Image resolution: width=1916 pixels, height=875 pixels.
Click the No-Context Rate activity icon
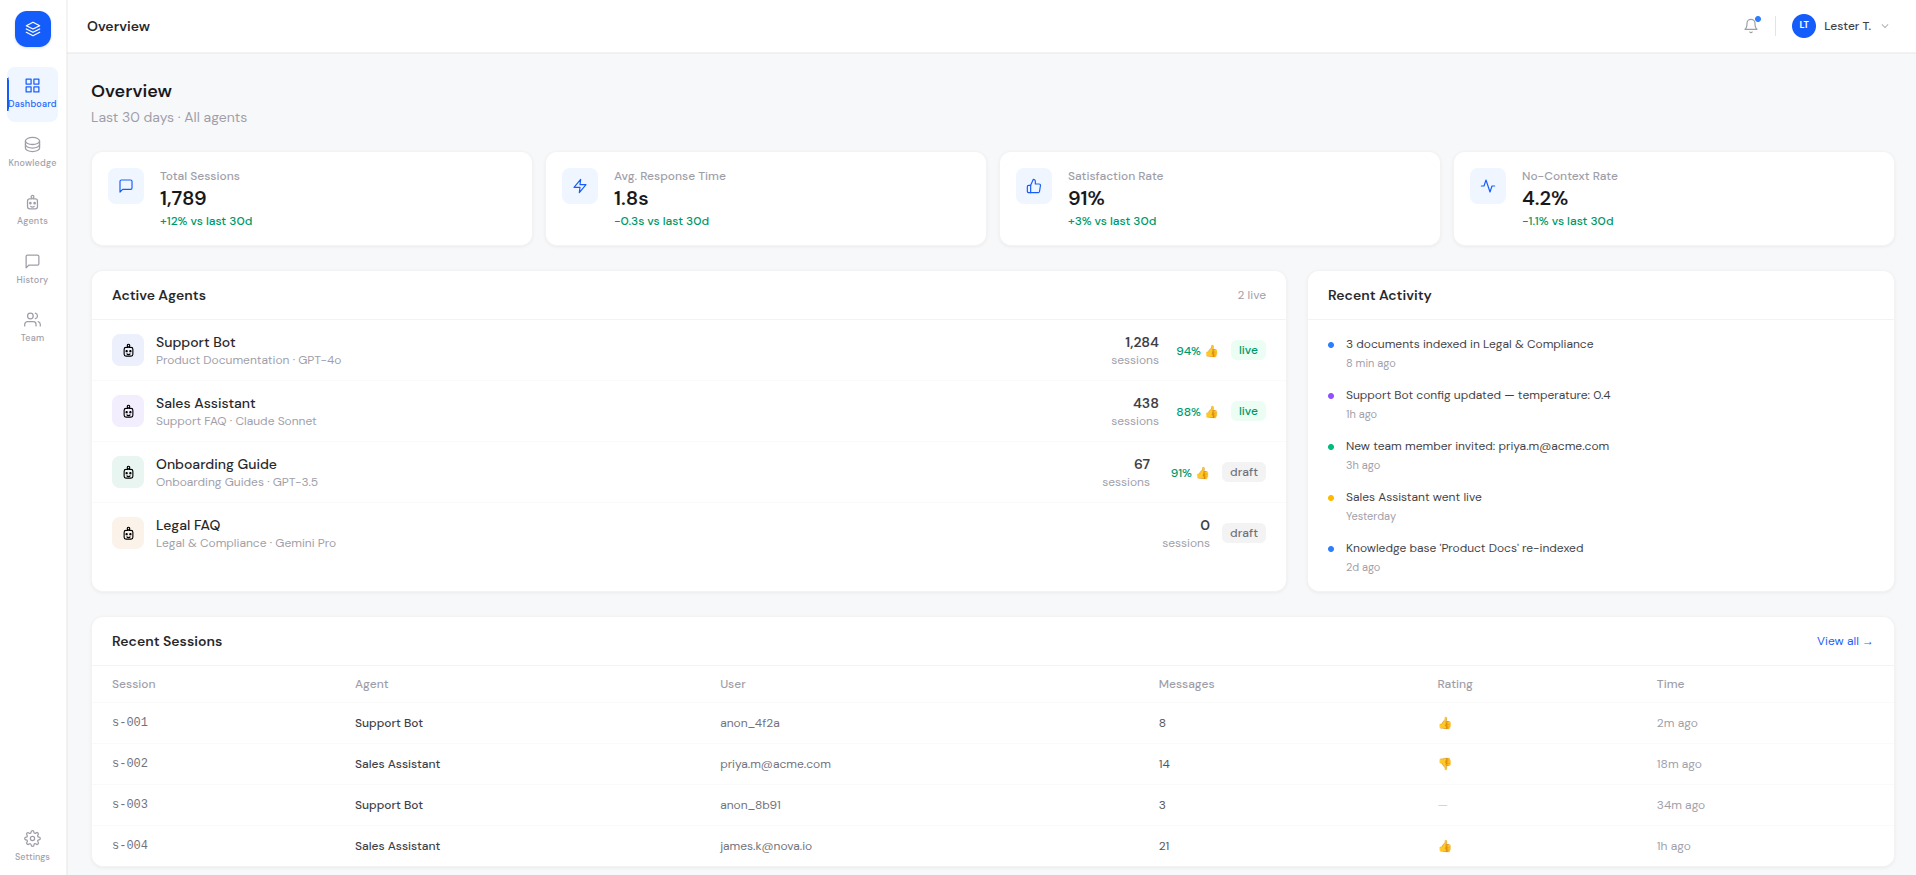tap(1488, 186)
